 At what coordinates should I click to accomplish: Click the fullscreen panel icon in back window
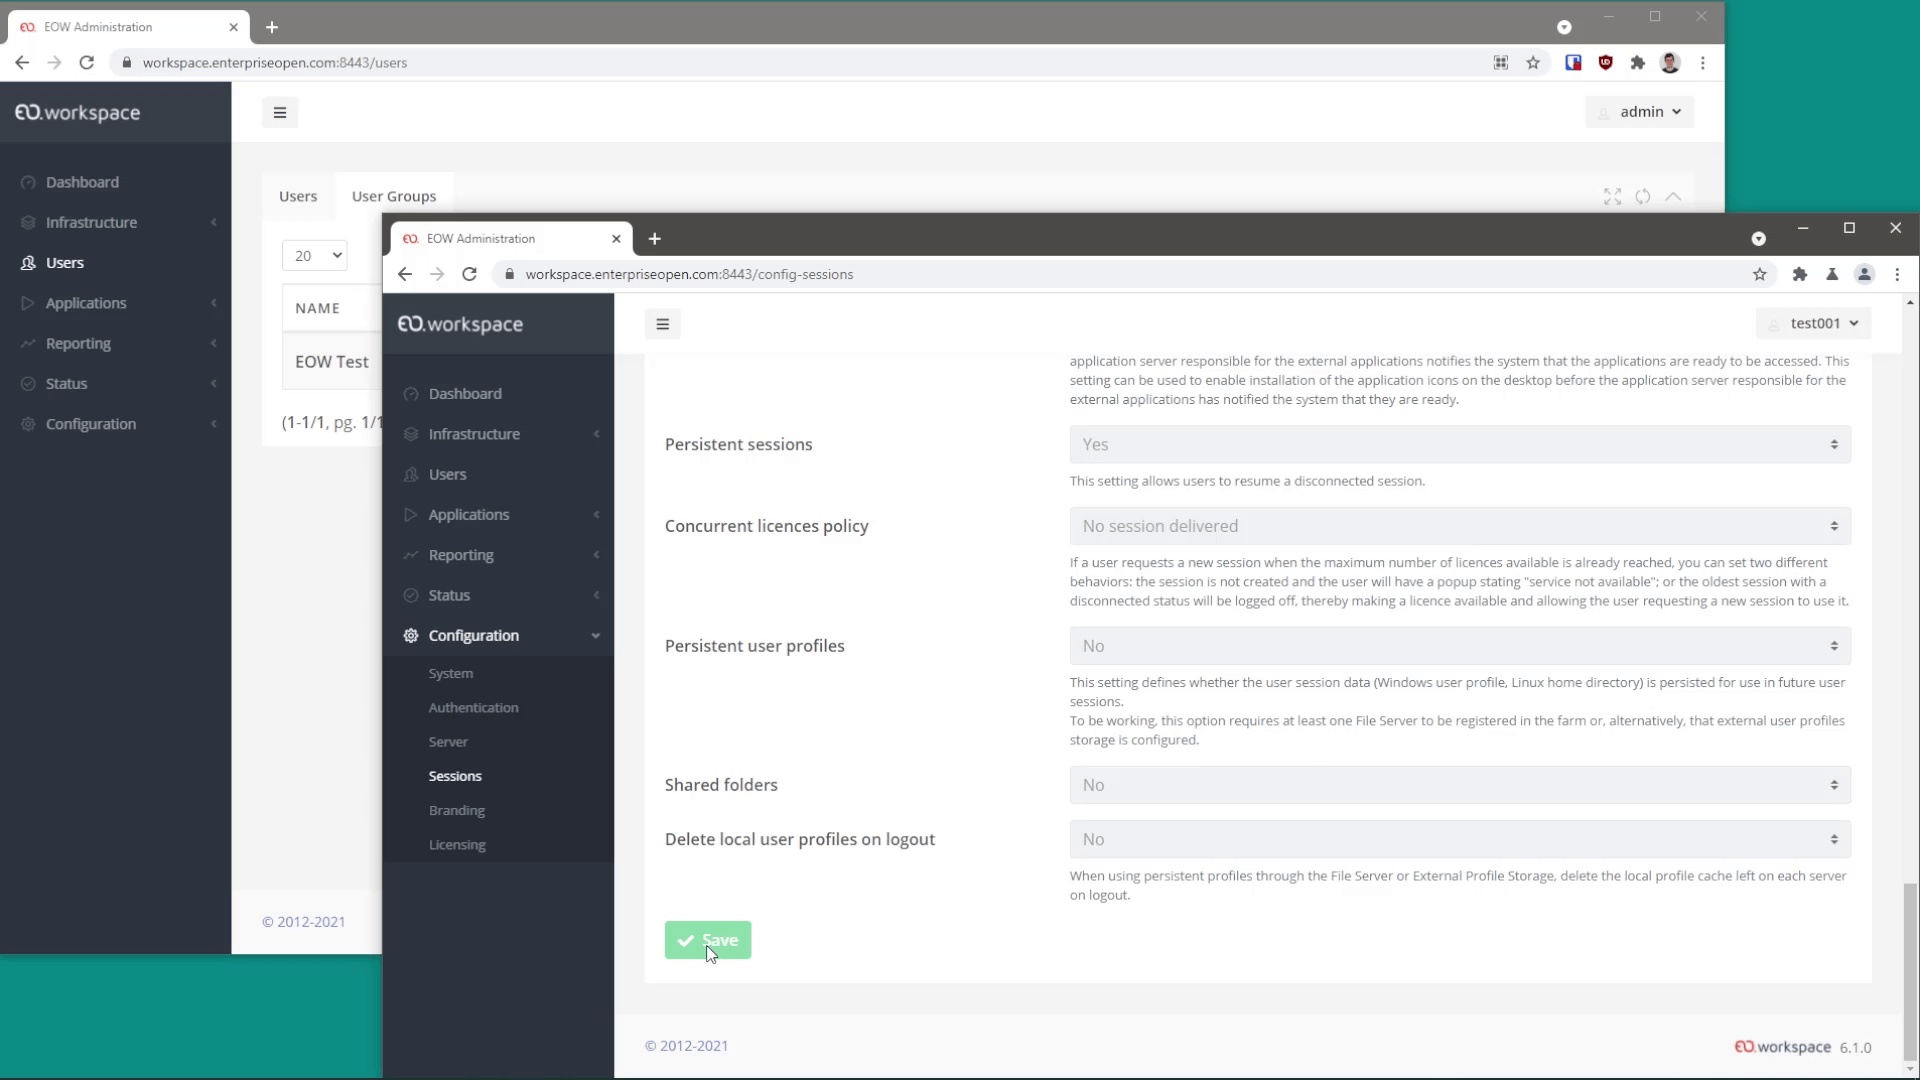(x=1612, y=197)
